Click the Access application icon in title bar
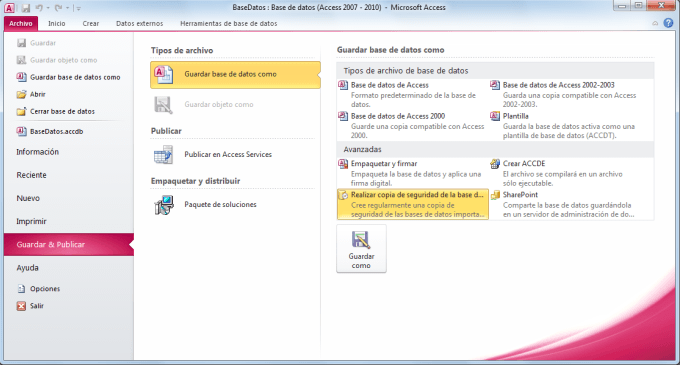 9,7
